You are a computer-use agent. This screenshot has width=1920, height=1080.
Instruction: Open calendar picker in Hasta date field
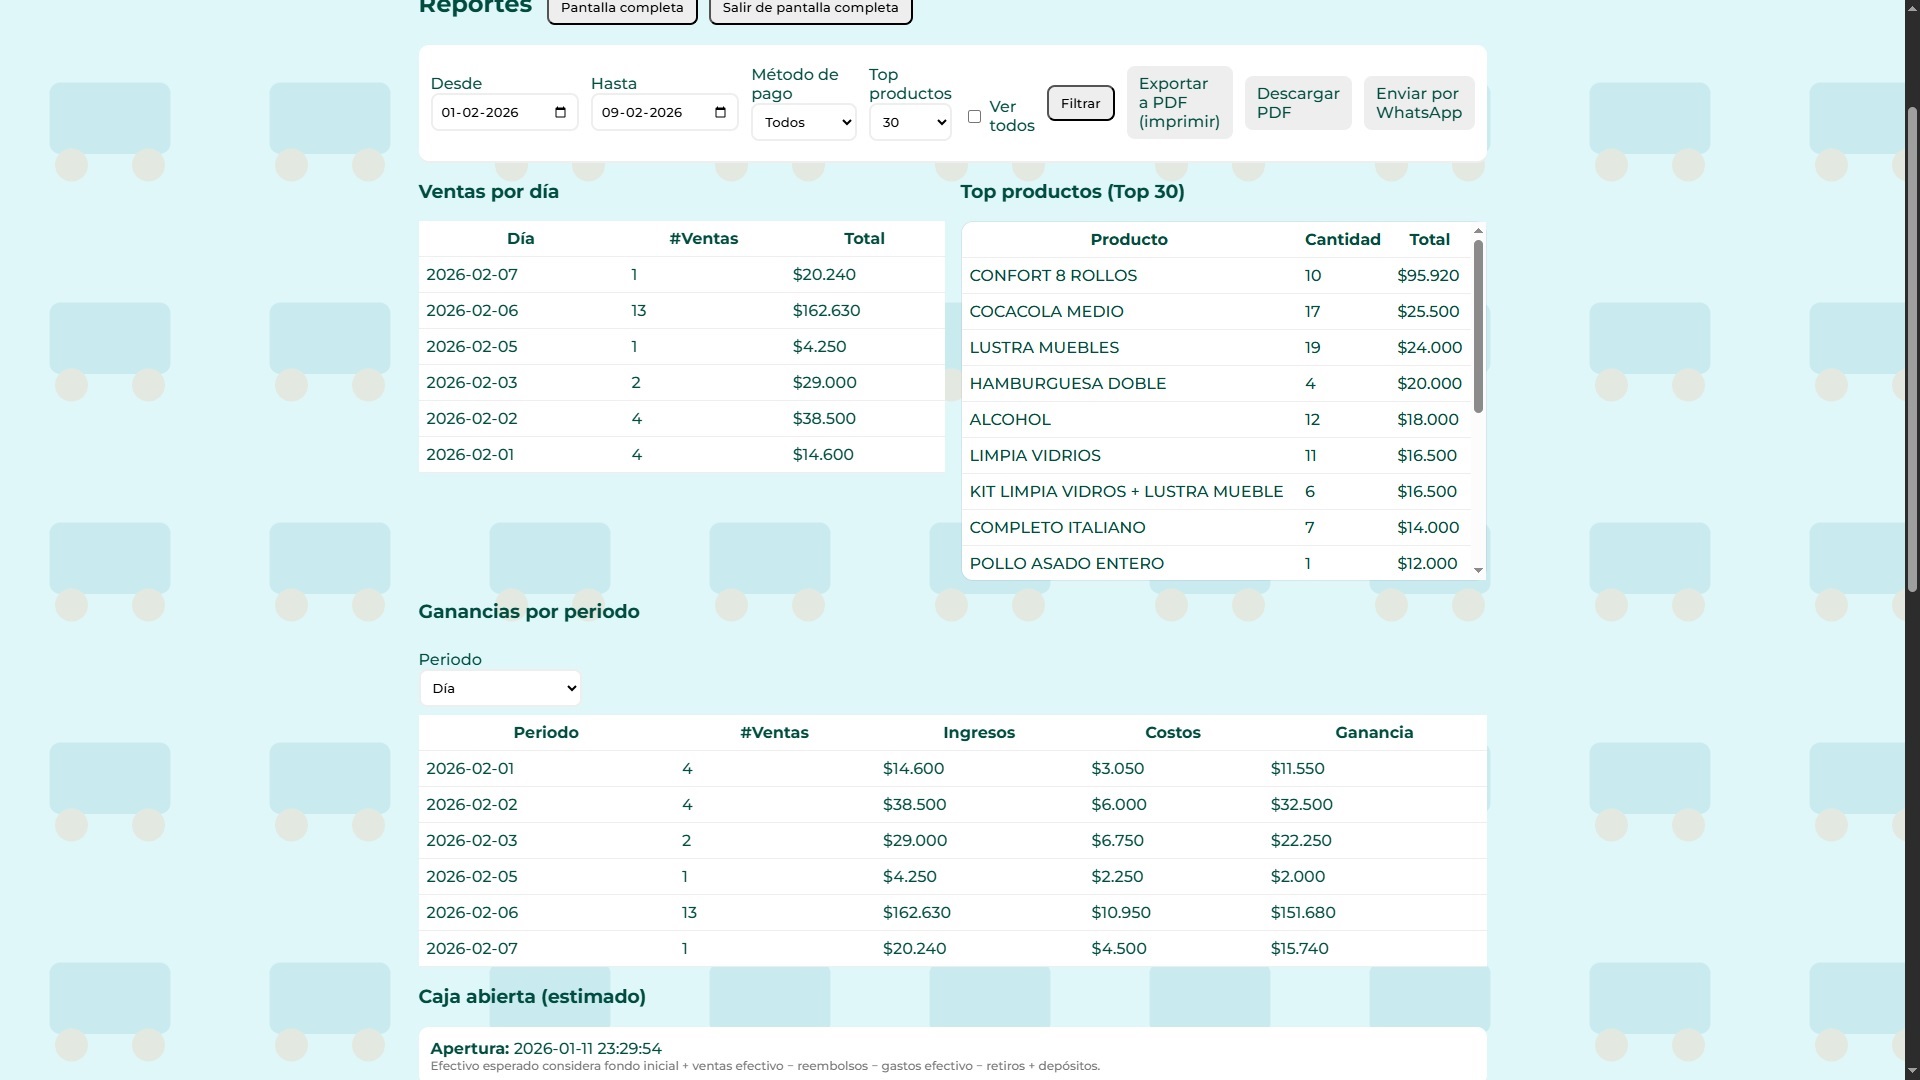click(720, 112)
